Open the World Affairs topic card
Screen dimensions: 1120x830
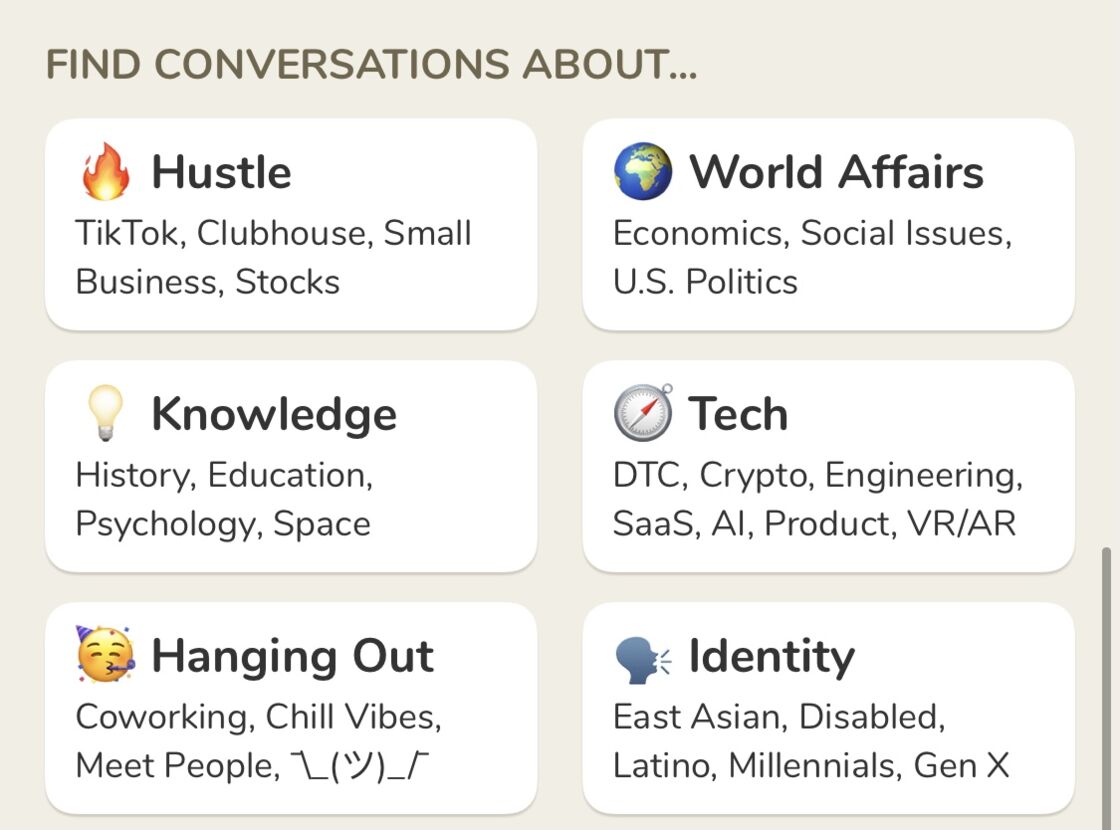[x=829, y=224]
